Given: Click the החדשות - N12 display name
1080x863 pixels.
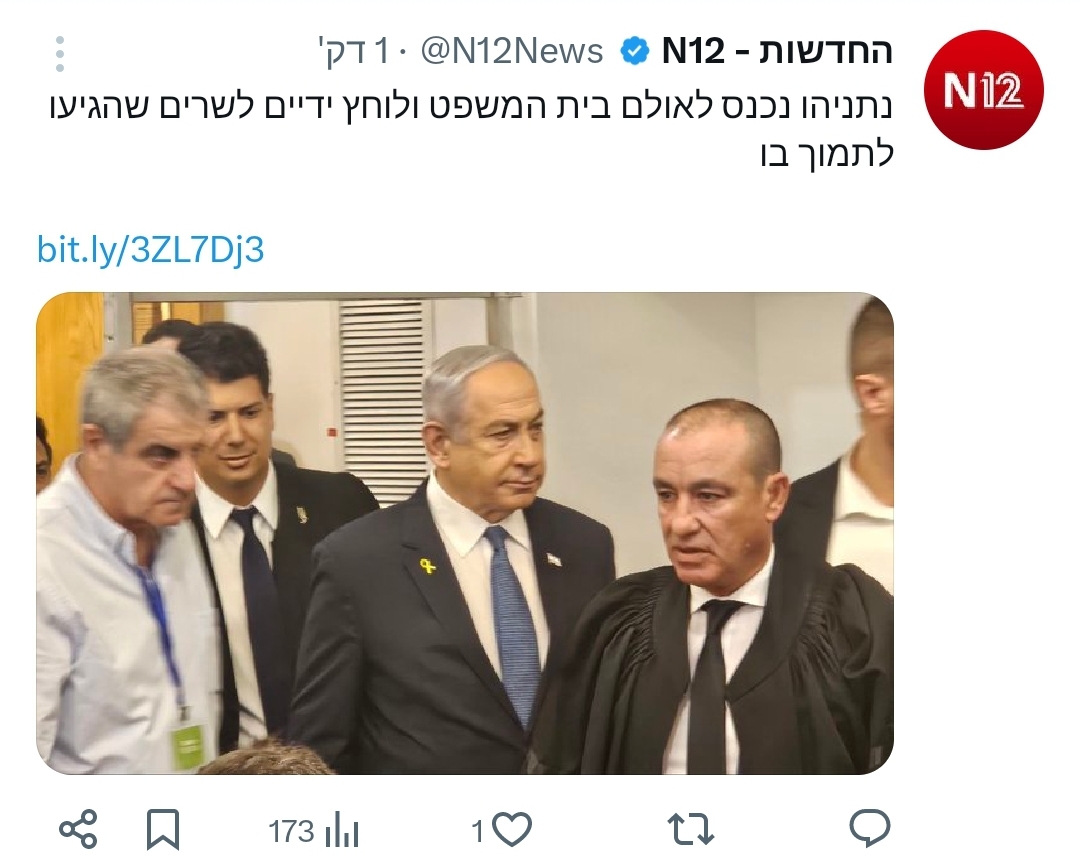Looking at the screenshot, I should tap(777, 51).
